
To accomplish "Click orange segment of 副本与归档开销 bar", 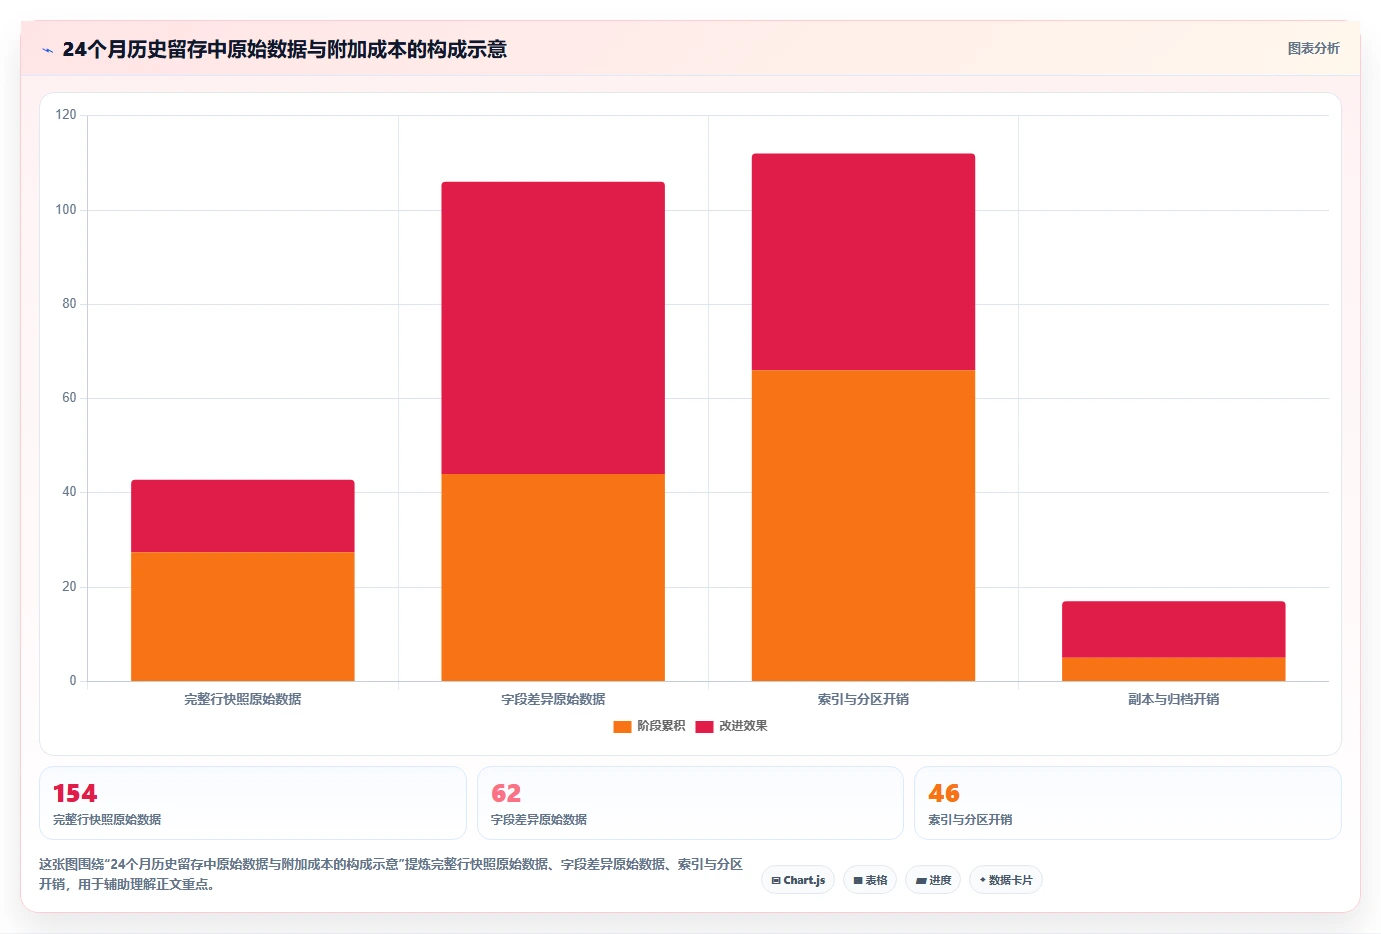I will click(x=1174, y=669).
